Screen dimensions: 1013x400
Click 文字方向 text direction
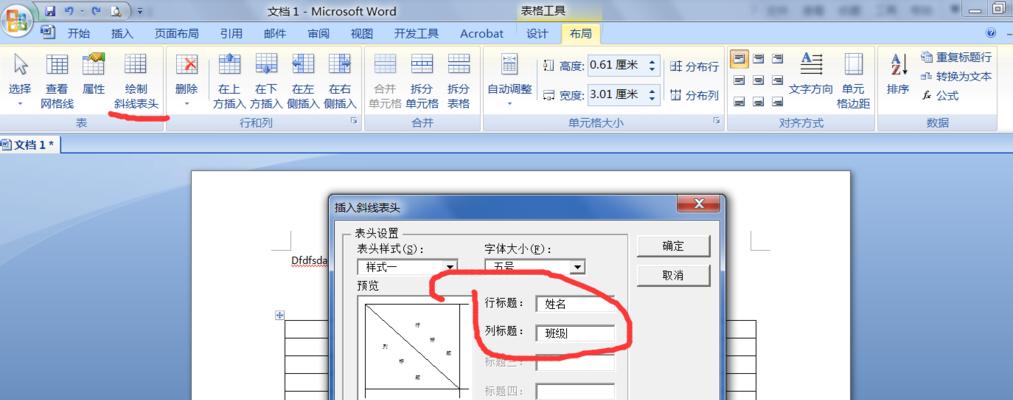[811, 74]
